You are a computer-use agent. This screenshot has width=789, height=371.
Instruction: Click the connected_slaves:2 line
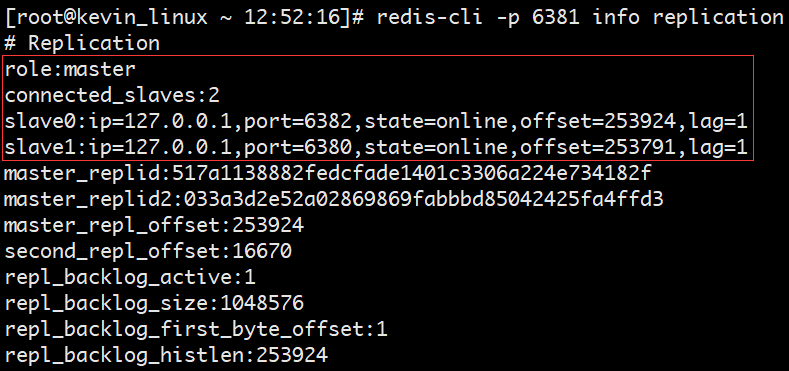pyautogui.click(x=112, y=96)
